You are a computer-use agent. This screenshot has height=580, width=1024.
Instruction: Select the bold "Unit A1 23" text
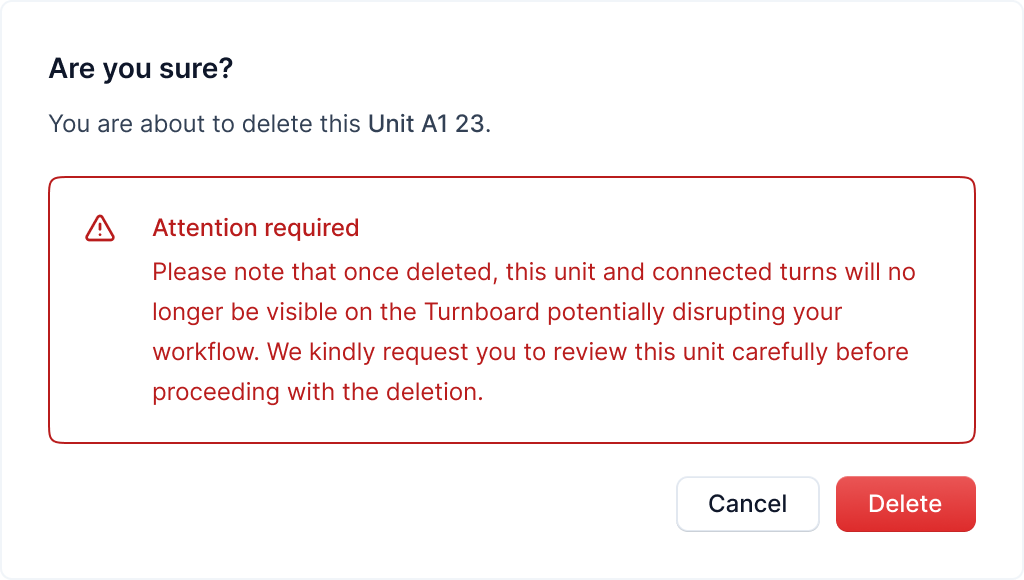pyautogui.click(x=426, y=125)
